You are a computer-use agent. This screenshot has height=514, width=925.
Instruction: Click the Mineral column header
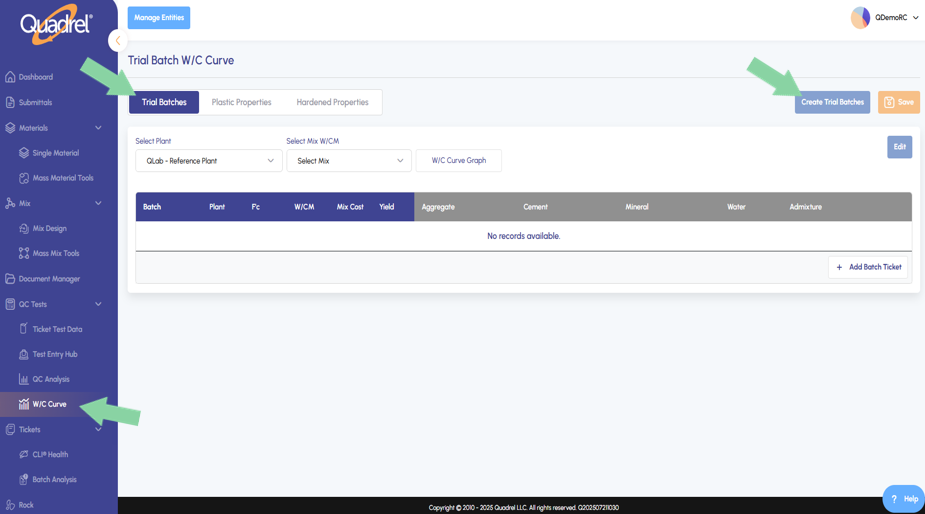pyautogui.click(x=637, y=207)
